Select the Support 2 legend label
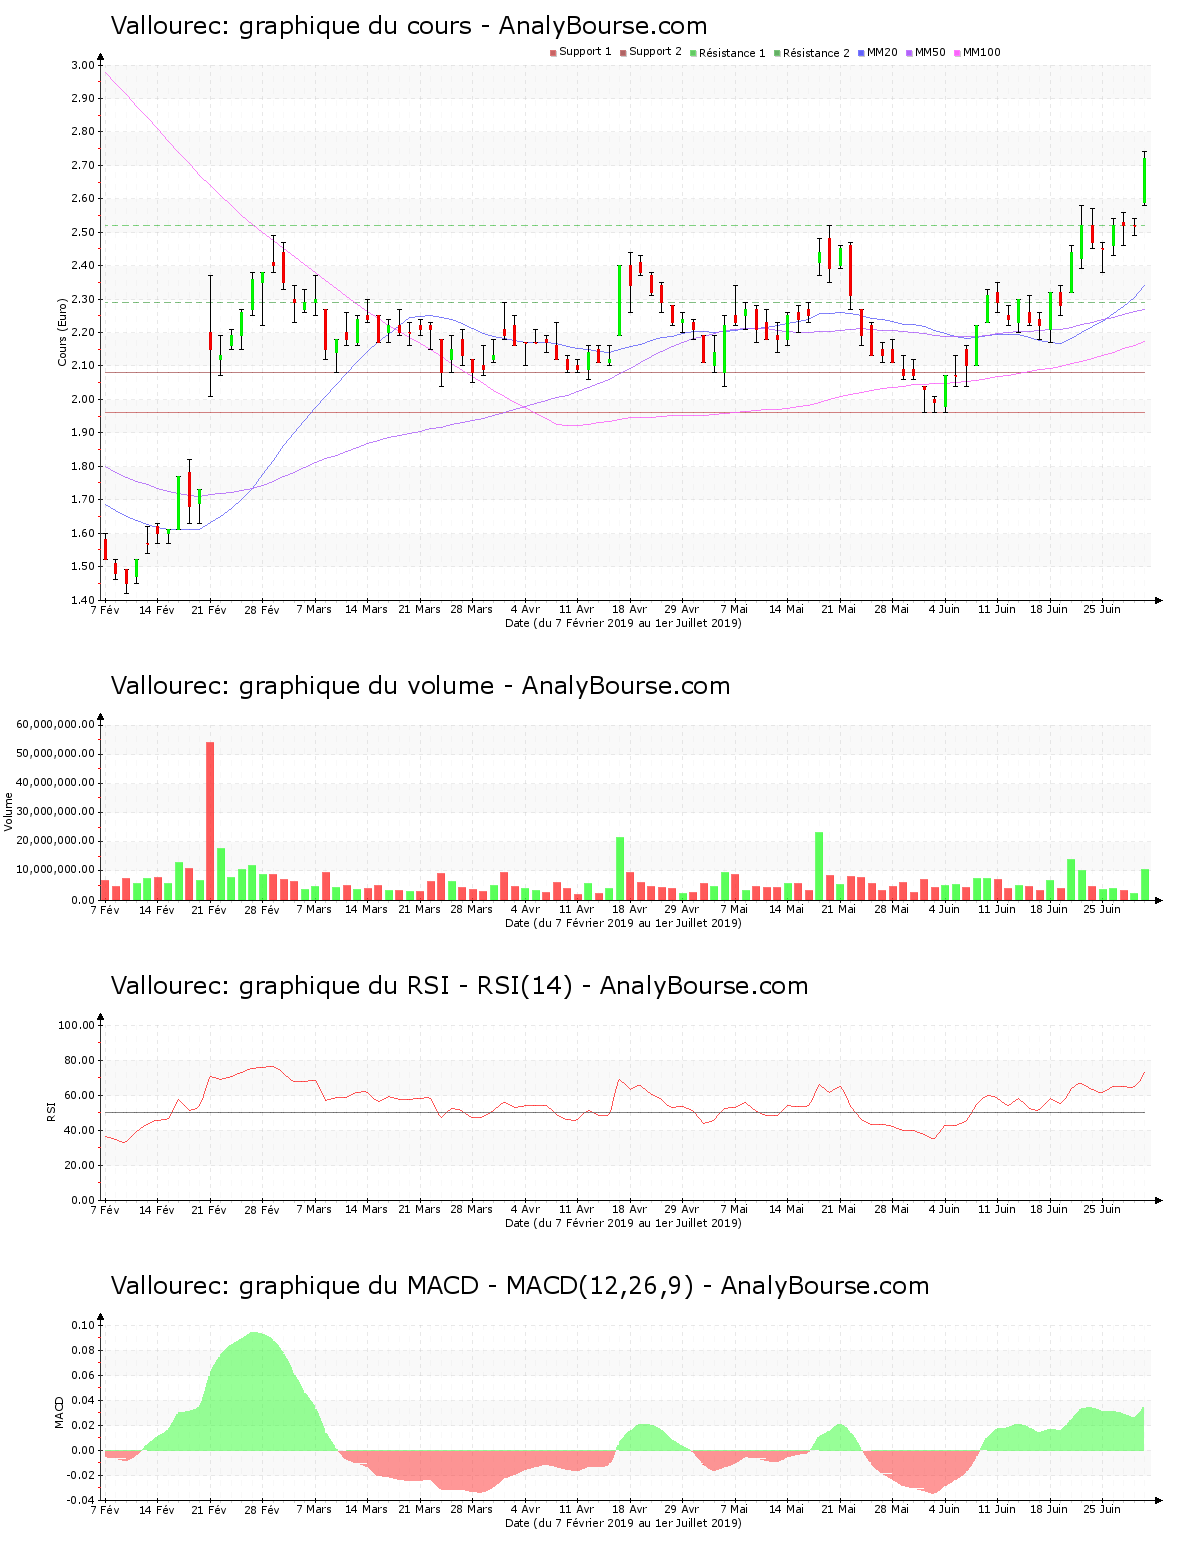Image resolution: width=1200 pixels, height=1550 pixels. click(655, 52)
